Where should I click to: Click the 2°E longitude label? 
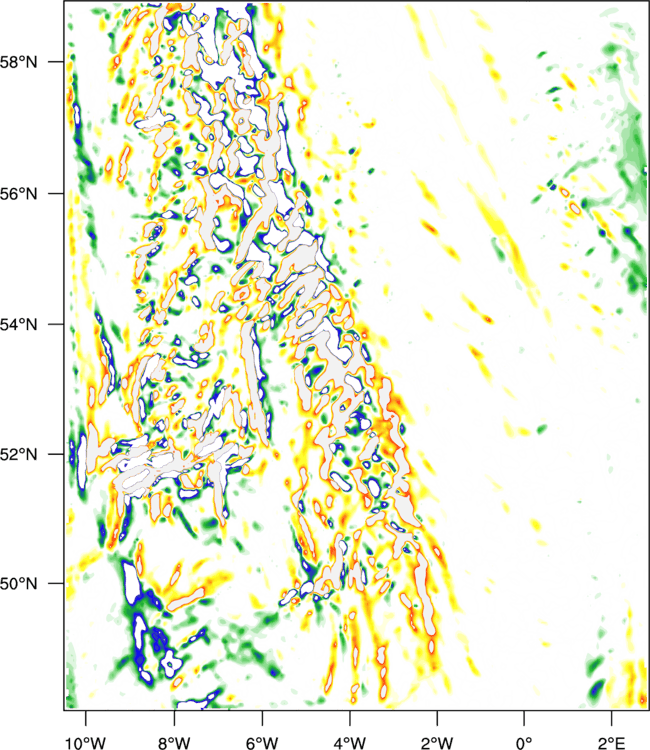coord(611,743)
